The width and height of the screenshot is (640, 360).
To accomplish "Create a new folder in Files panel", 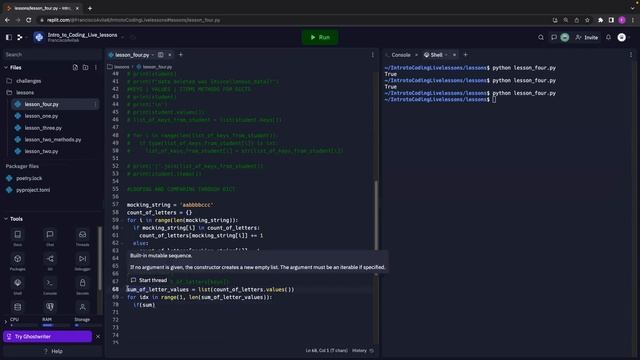I will [85, 67].
